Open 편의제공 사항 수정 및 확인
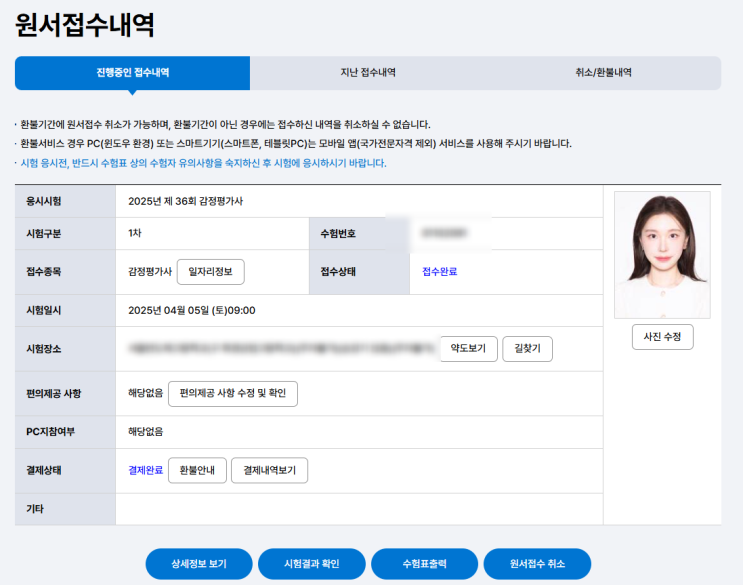Screen dimensions: 743x585 pos(233,394)
